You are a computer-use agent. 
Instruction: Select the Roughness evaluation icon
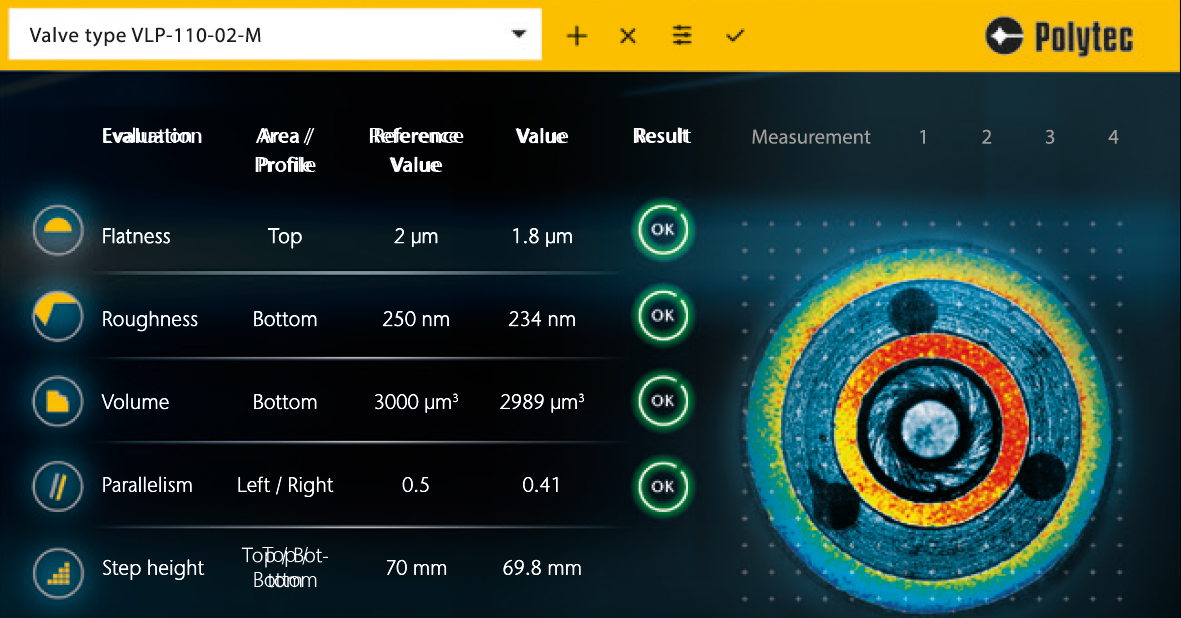coord(57,314)
